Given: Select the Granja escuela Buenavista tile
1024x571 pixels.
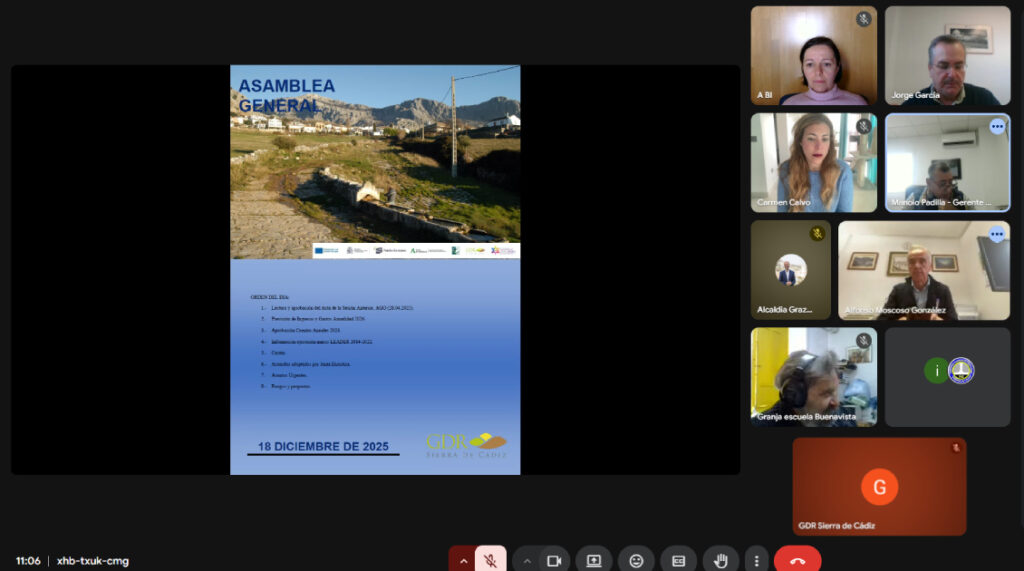Looking at the screenshot, I should pyautogui.click(x=813, y=377).
